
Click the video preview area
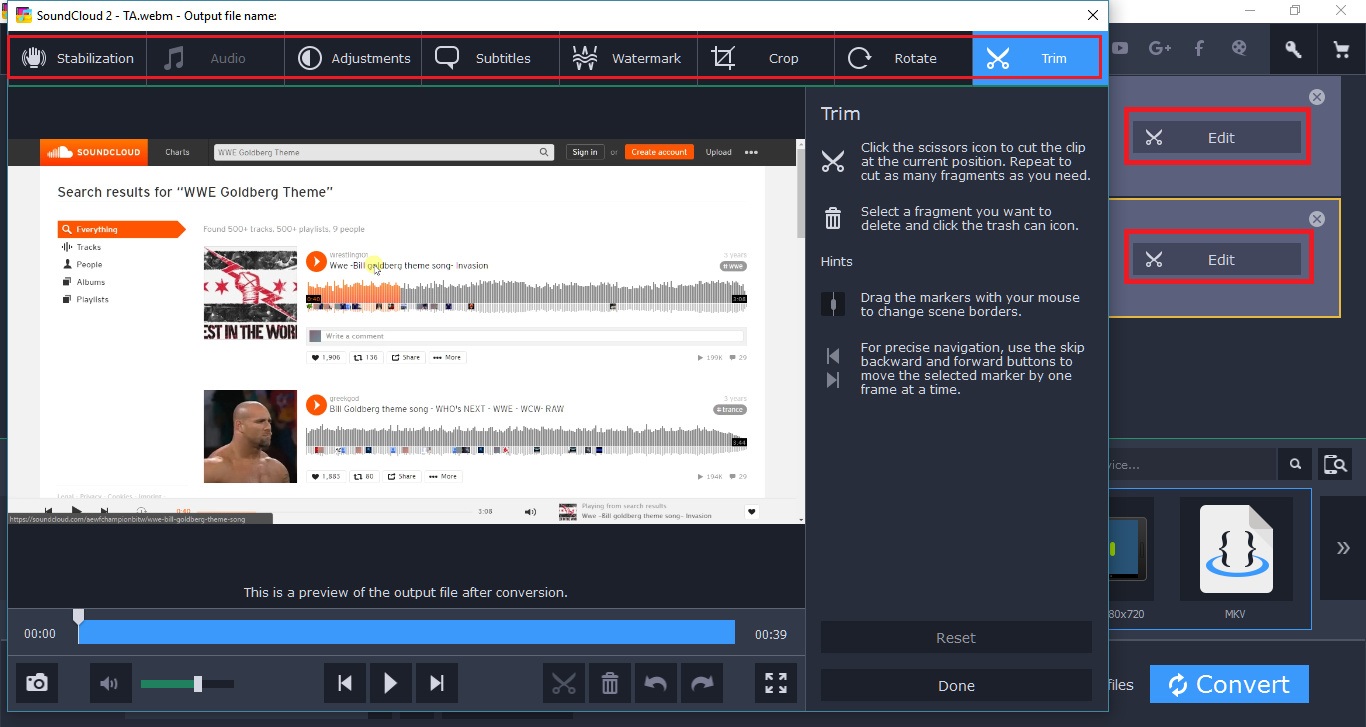(406, 331)
